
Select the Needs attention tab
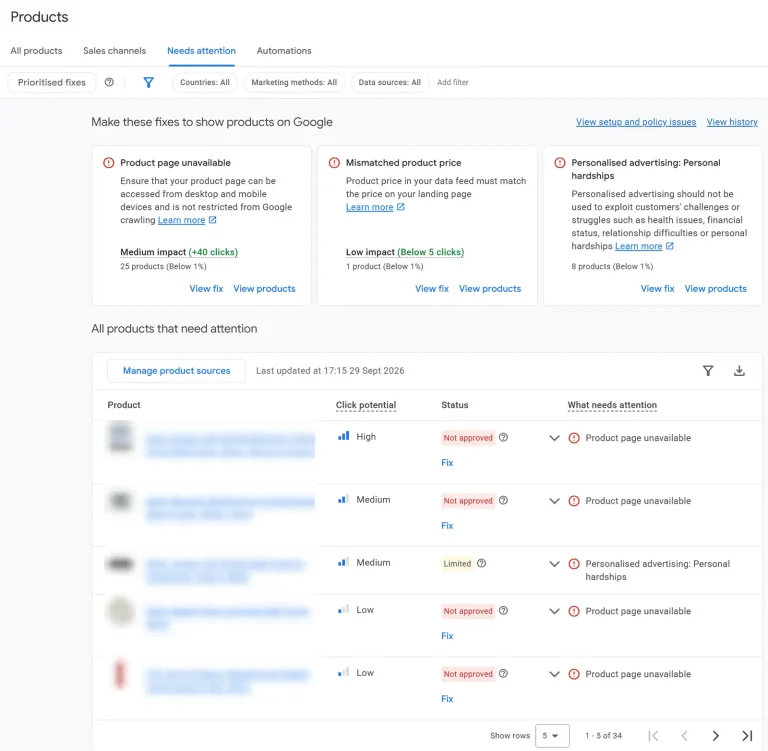pyautogui.click(x=201, y=50)
